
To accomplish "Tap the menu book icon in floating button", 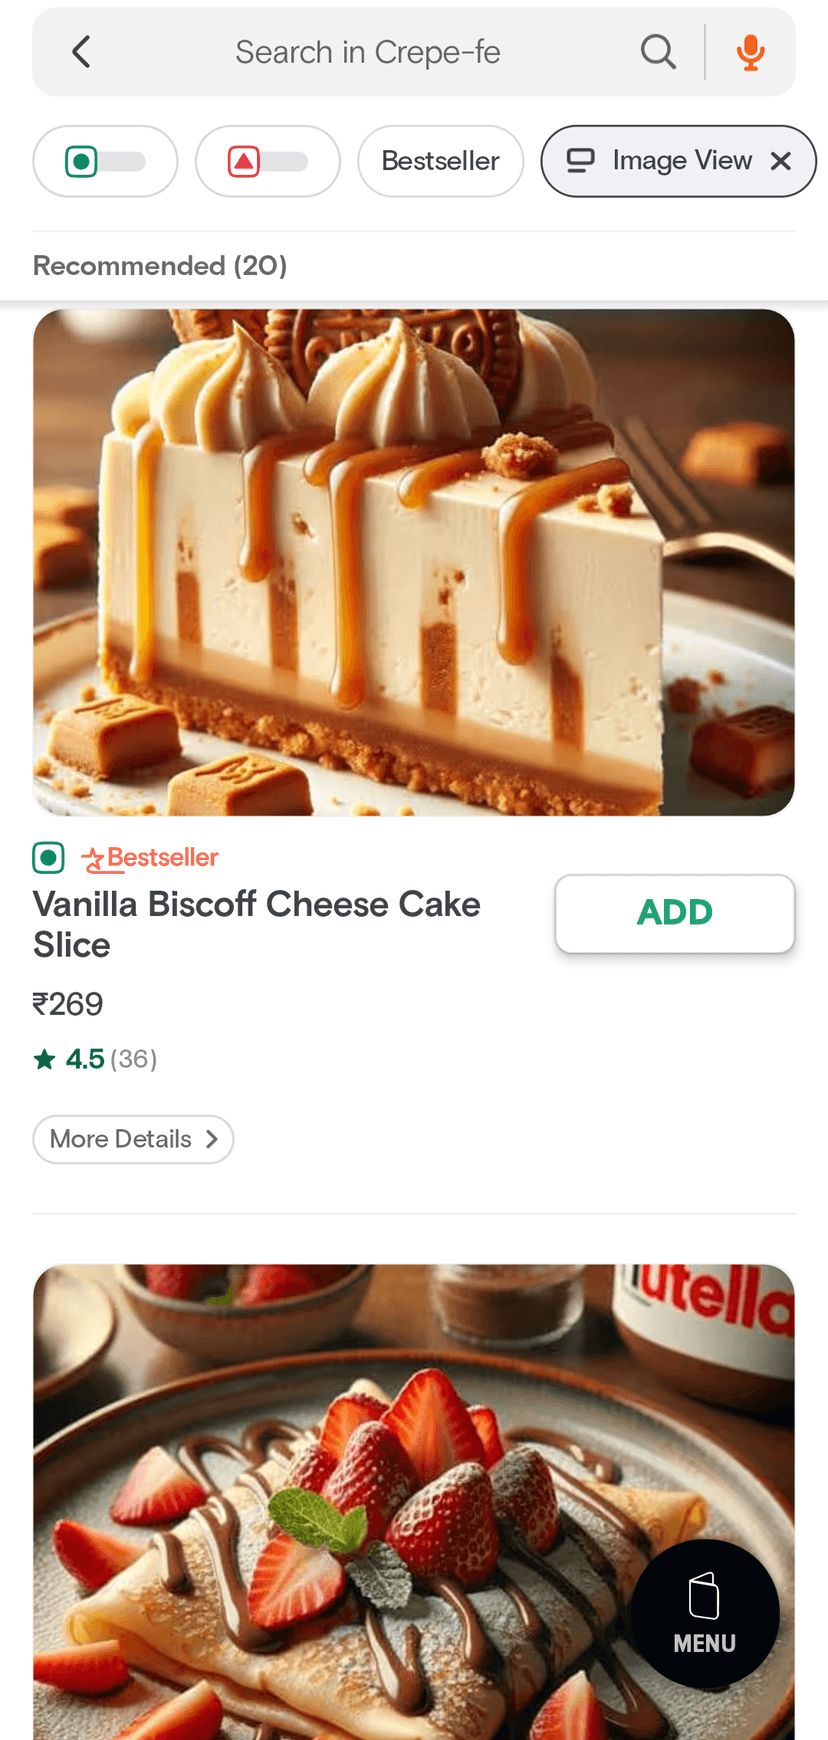I will click(x=704, y=1595).
